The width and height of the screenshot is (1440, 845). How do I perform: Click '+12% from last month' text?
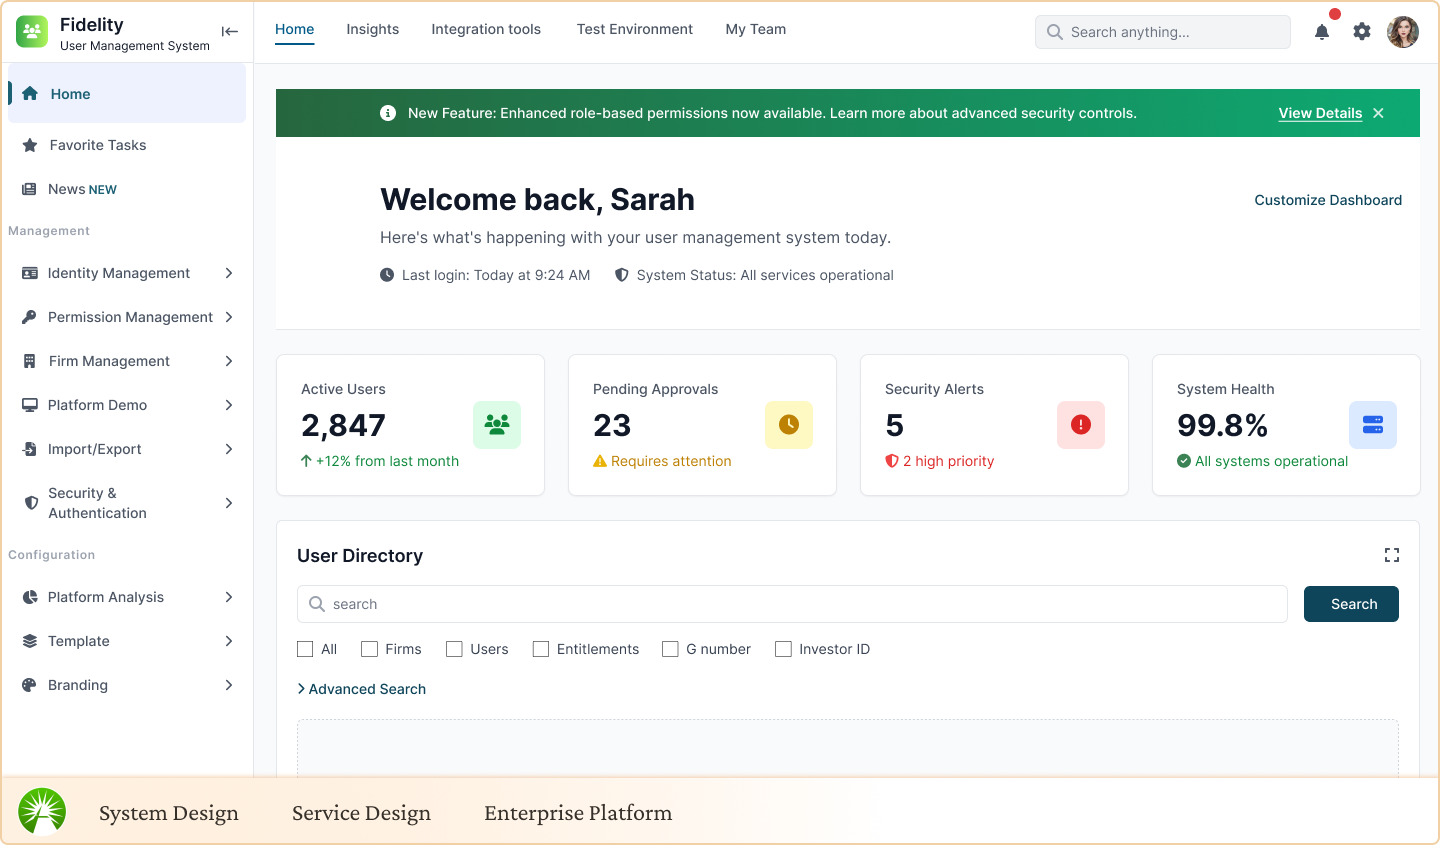coord(387,461)
